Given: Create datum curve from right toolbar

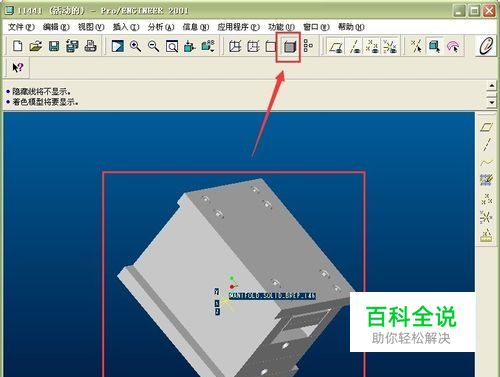Looking at the screenshot, I should point(486,163).
